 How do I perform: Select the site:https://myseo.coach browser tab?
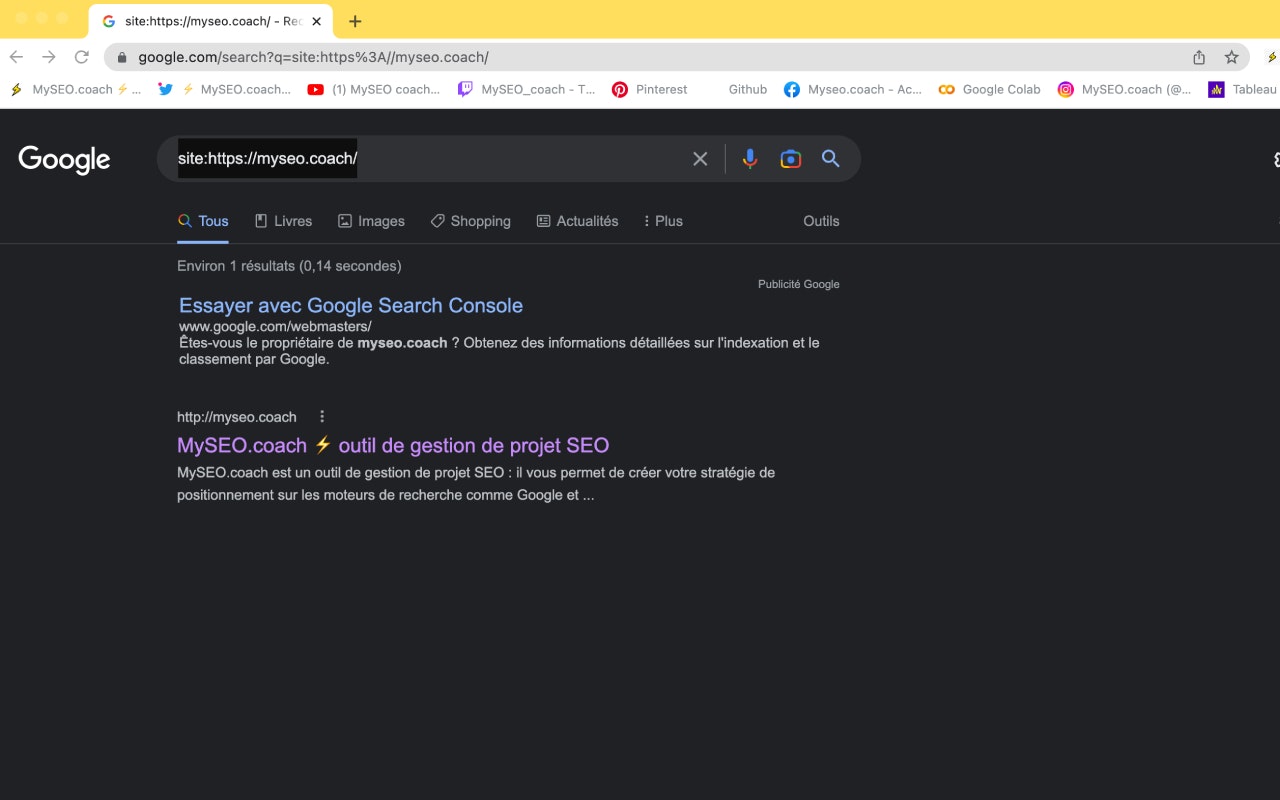(211, 21)
